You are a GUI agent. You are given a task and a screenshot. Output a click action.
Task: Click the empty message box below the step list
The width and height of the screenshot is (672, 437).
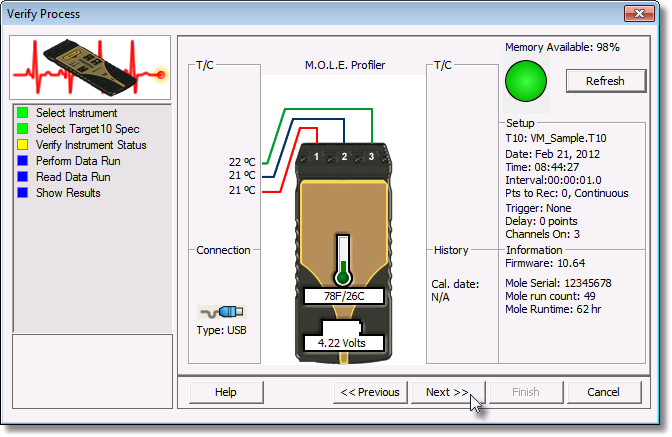(93, 371)
